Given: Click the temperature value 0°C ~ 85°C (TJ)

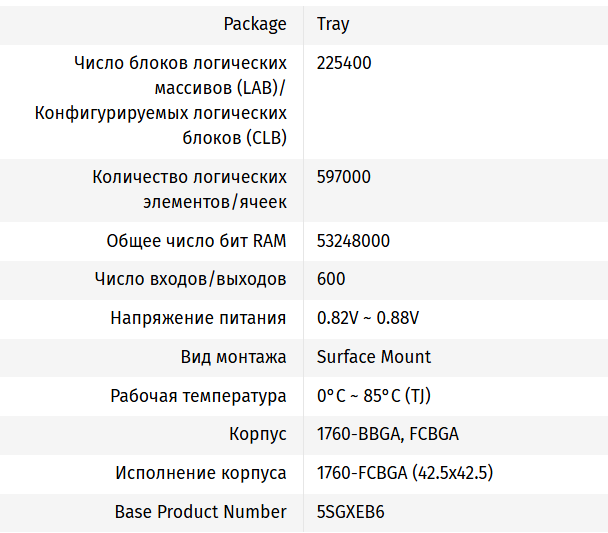Looking at the screenshot, I should click(x=373, y=396).
